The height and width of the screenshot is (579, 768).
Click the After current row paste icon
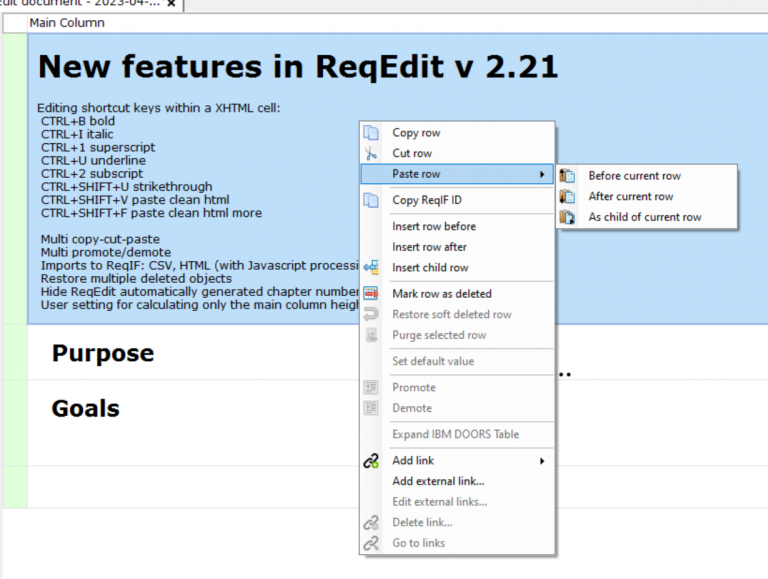coord(567,196)
